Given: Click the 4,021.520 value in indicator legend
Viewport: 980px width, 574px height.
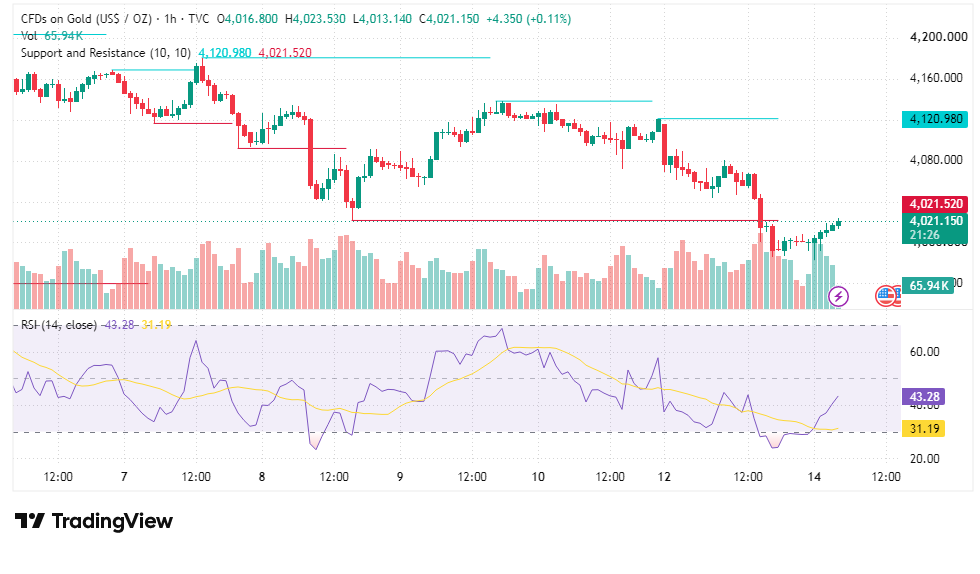Looking at the screenshot, I should 285,53.
